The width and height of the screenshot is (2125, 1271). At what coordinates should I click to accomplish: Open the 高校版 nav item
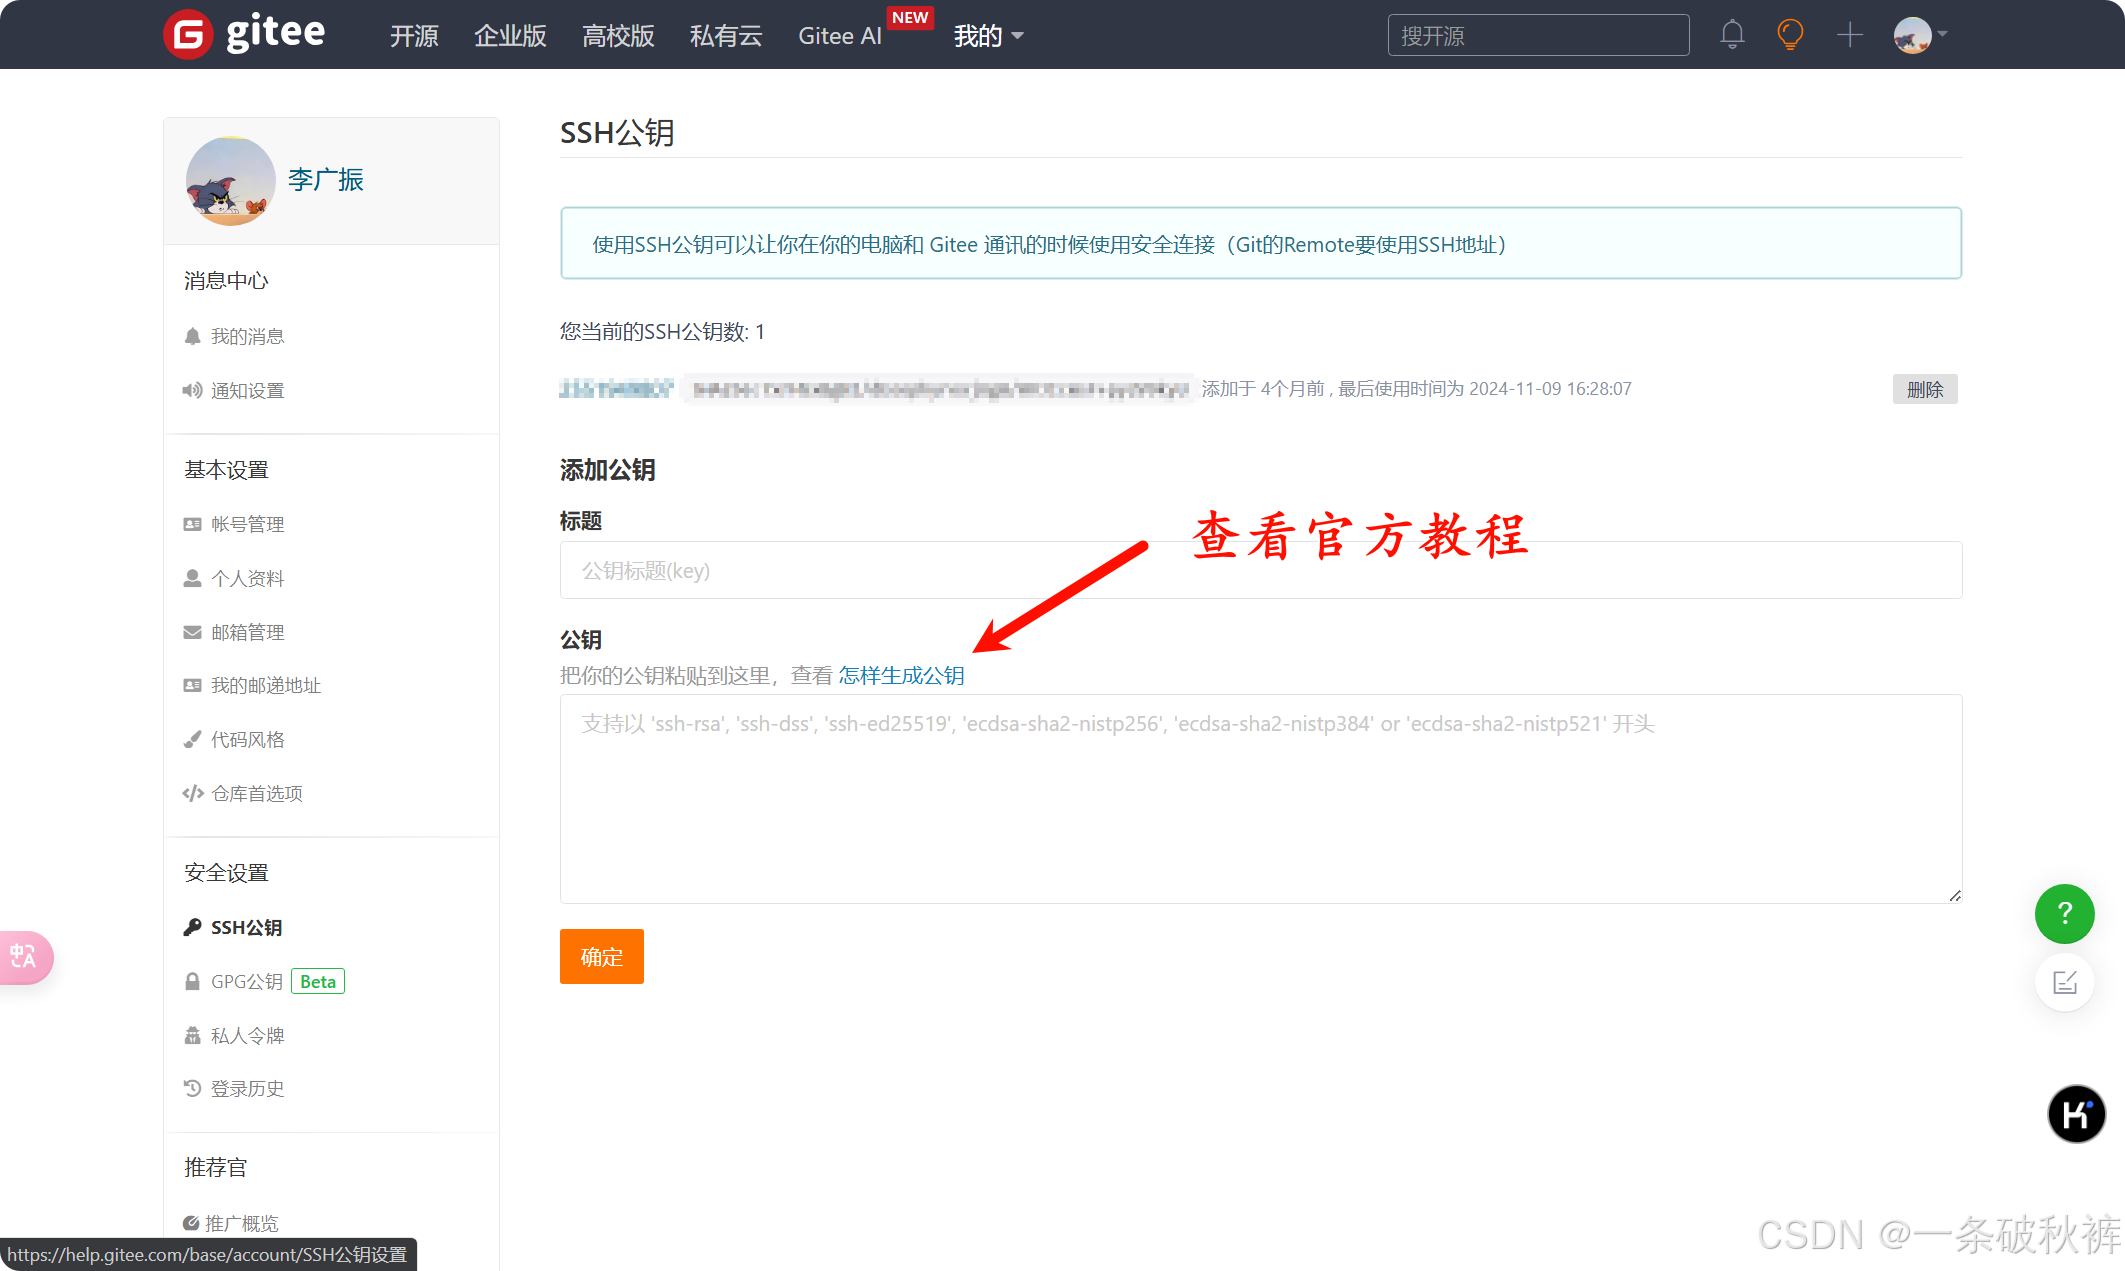(618, 36)
